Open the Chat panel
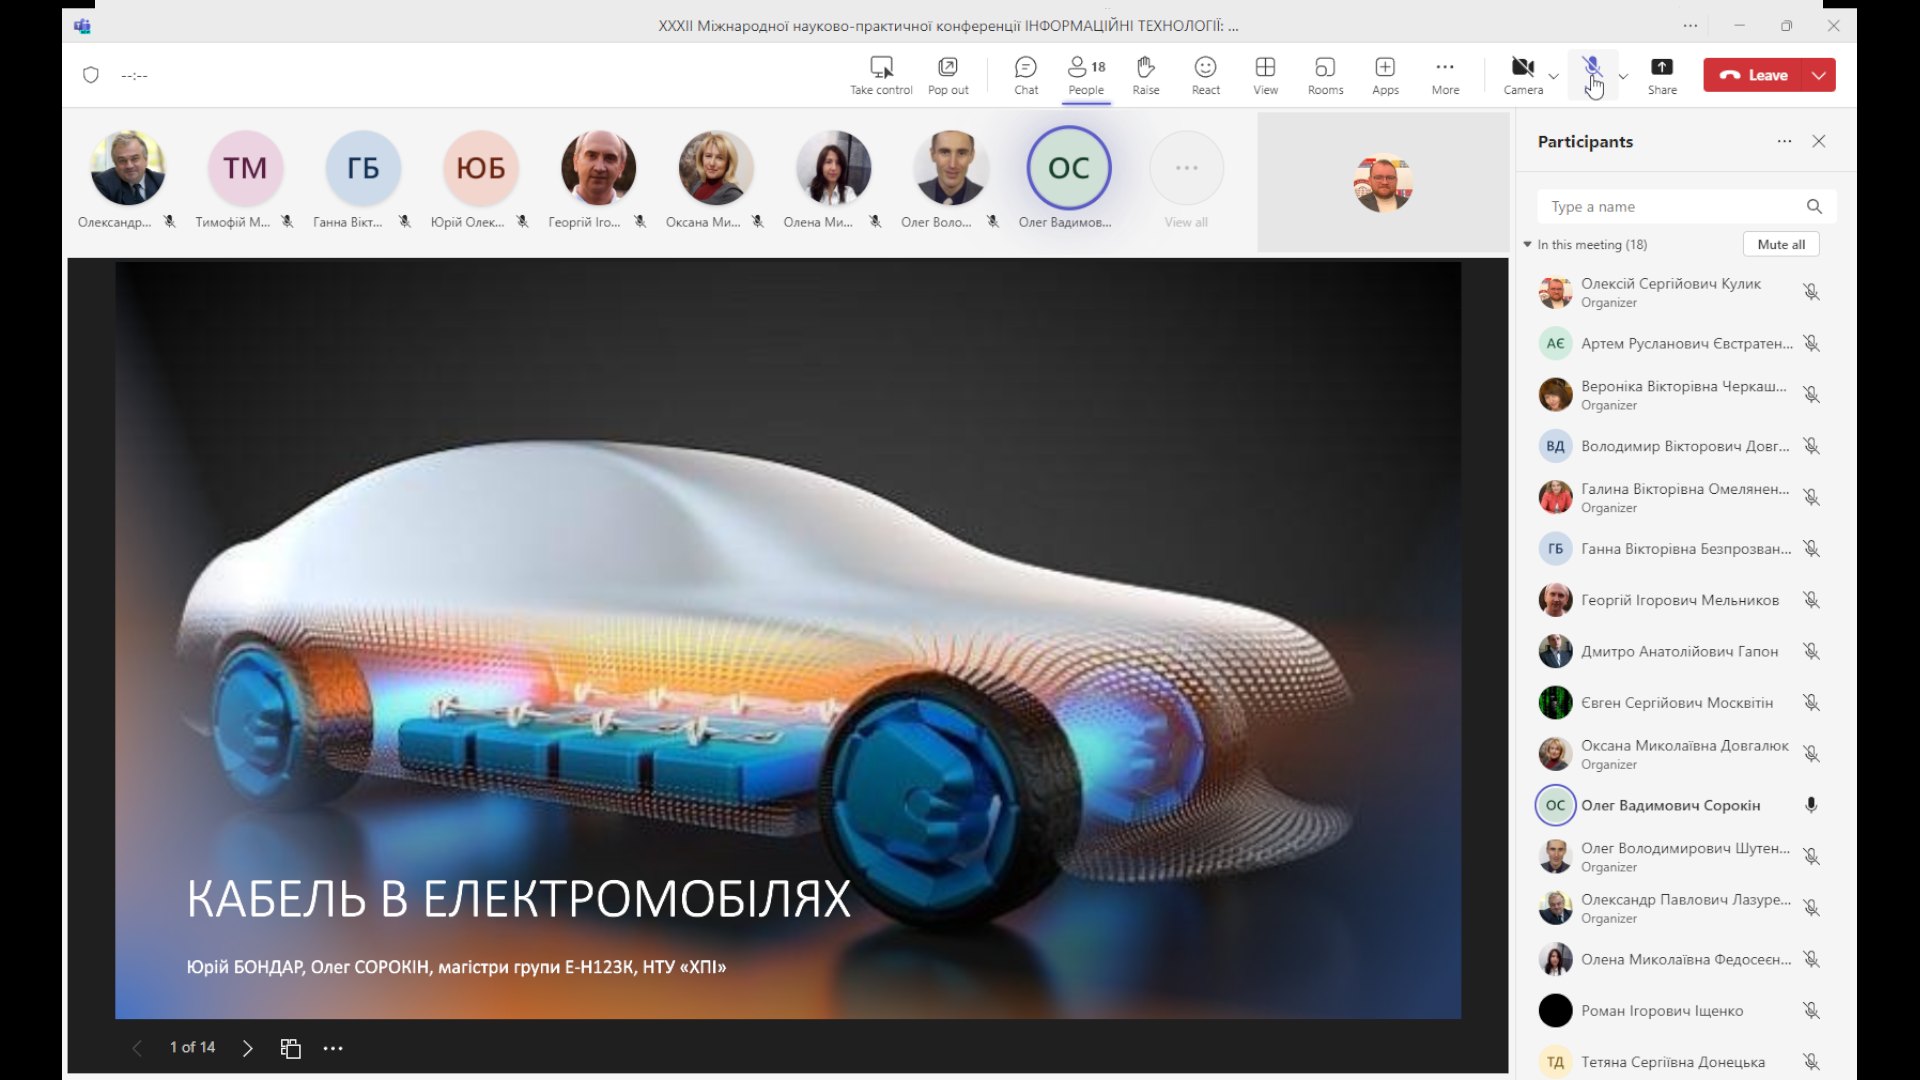The height and width of the screenshot is (1080, 1920). [x=1025, y=68]
